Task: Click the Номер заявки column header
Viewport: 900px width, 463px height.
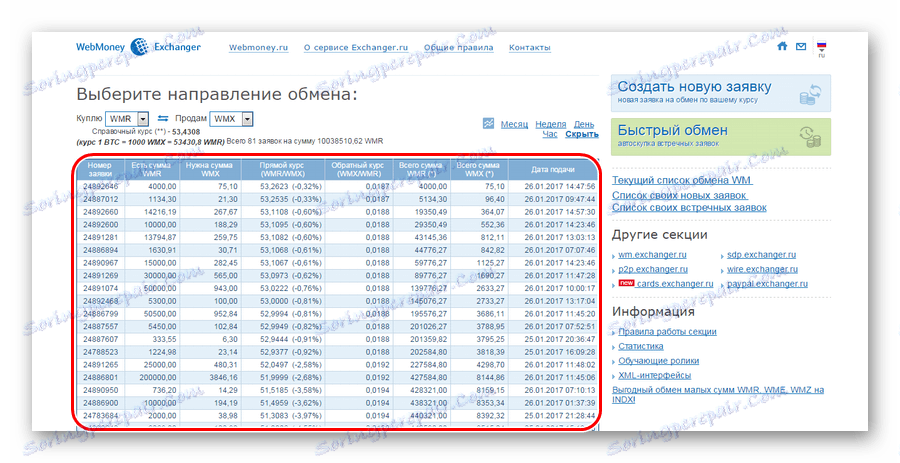Action: pyautogui.click(x=100, y=169)
